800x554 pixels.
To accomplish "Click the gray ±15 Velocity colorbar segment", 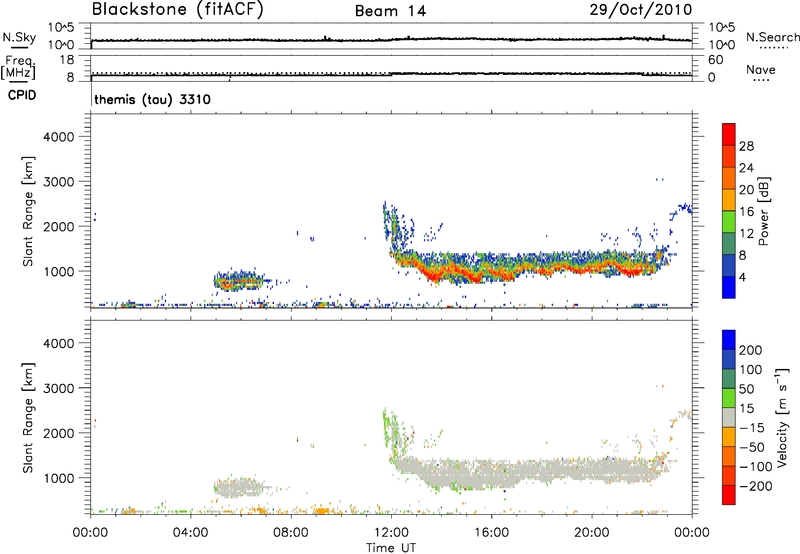I will (x=729, y=417).
